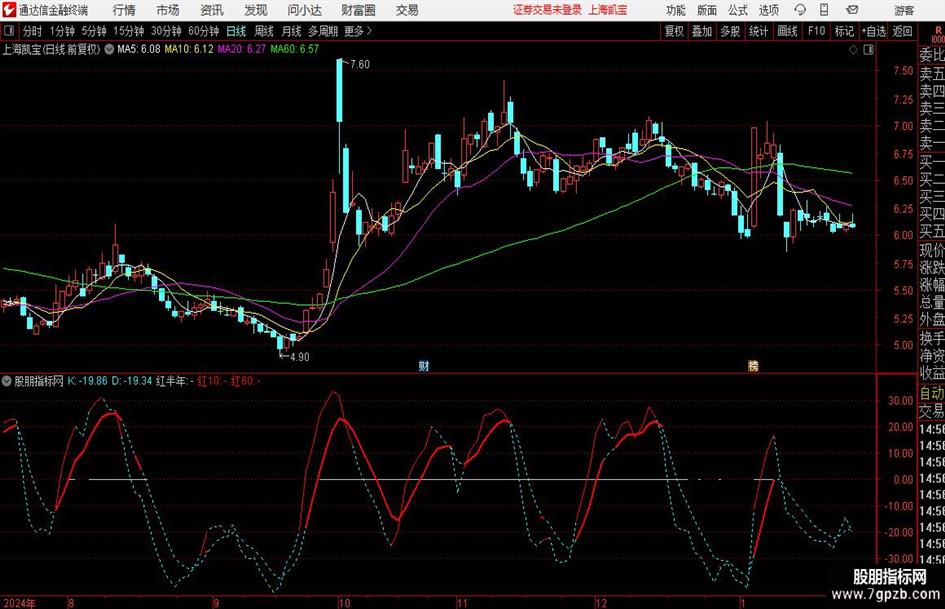The image size is (945, 609).
Task: Click the 统计 statistics button
Action: (758, 31)
